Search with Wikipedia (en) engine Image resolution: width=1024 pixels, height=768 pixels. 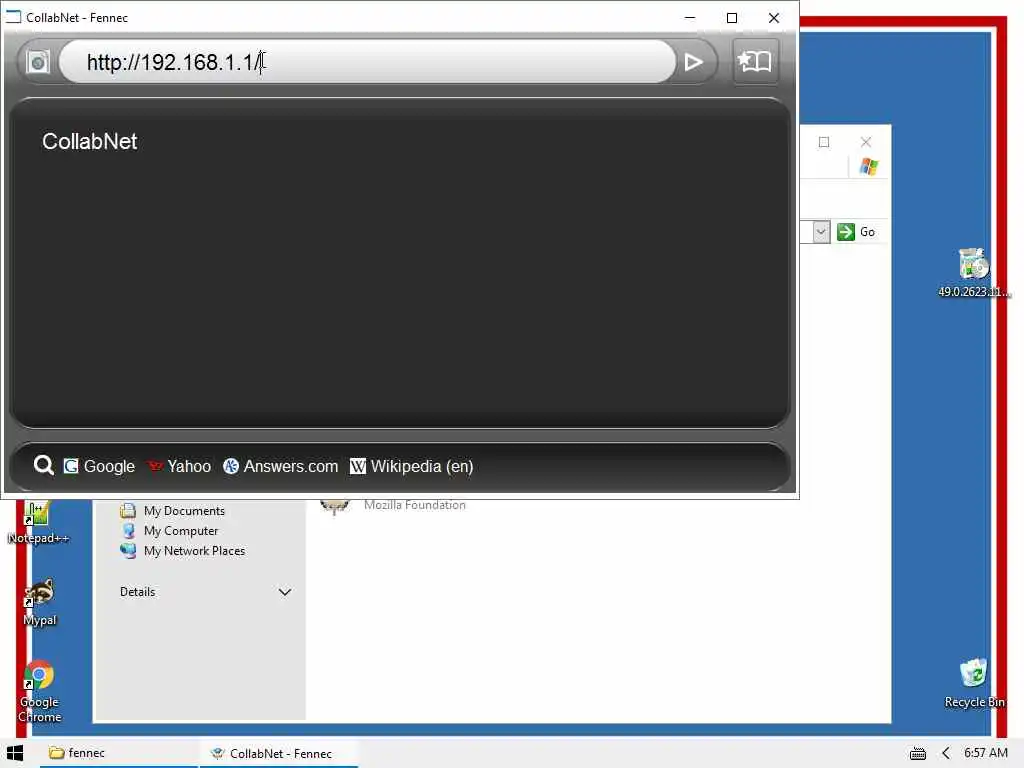coord(411,466)
